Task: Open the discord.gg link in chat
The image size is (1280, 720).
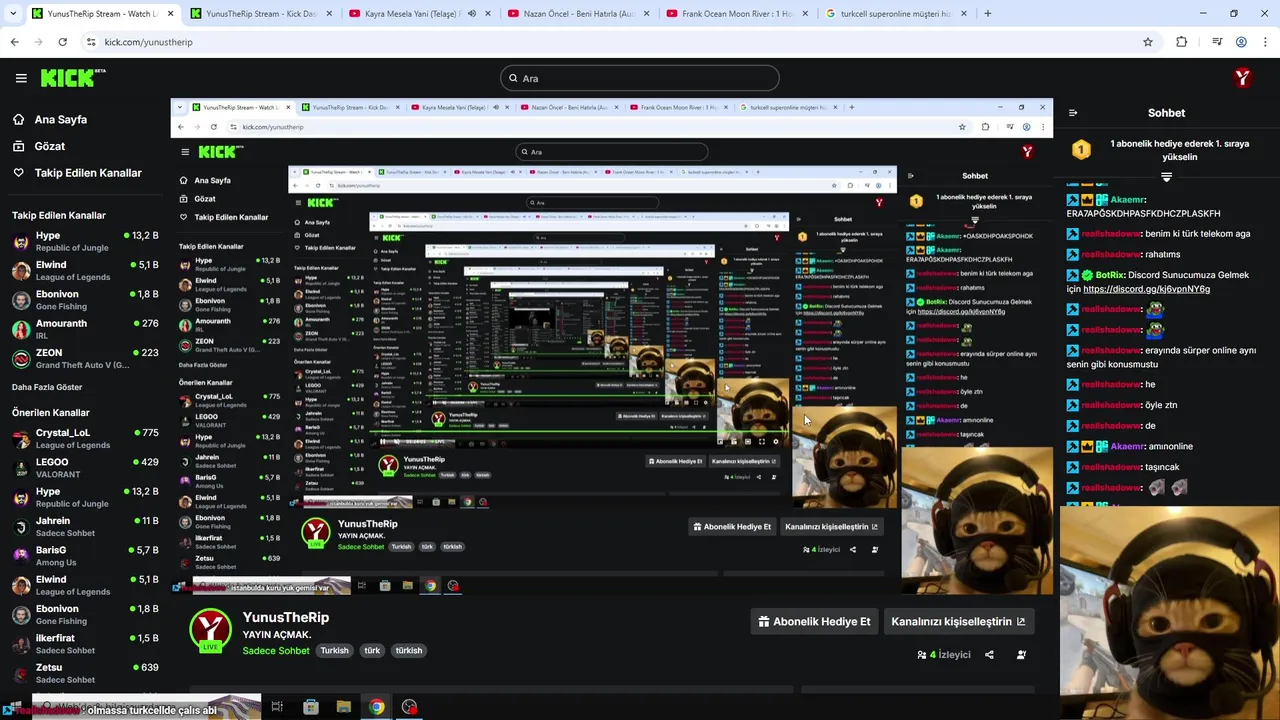Action: 1146,289
